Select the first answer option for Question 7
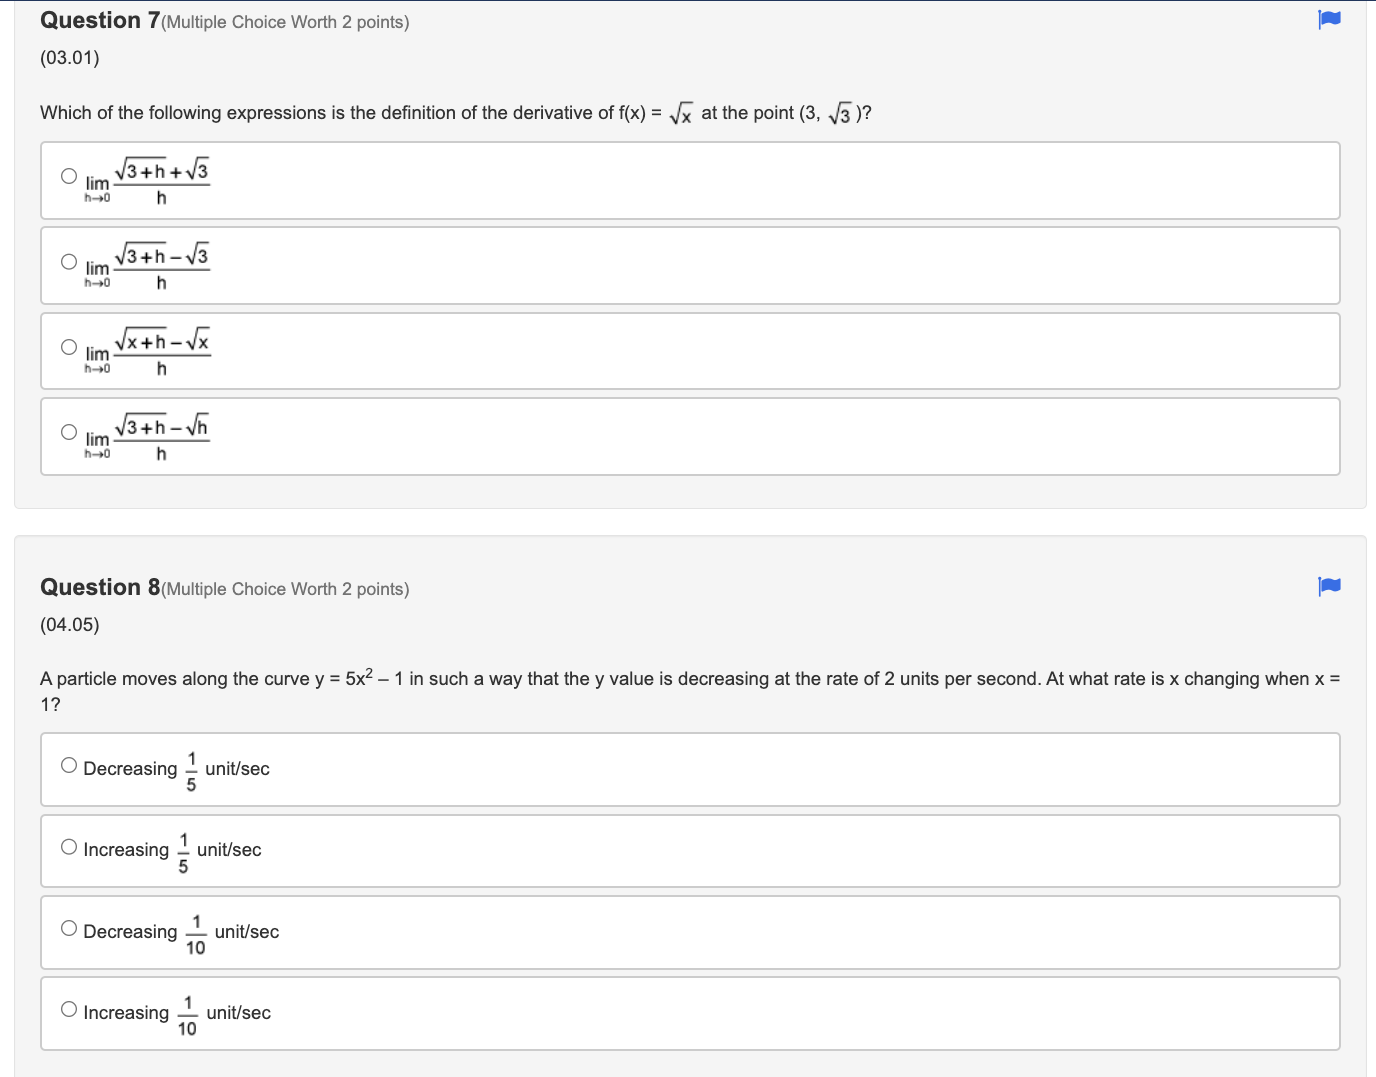The width and height of the screenshot is (1376, 1077). [68, 174]
